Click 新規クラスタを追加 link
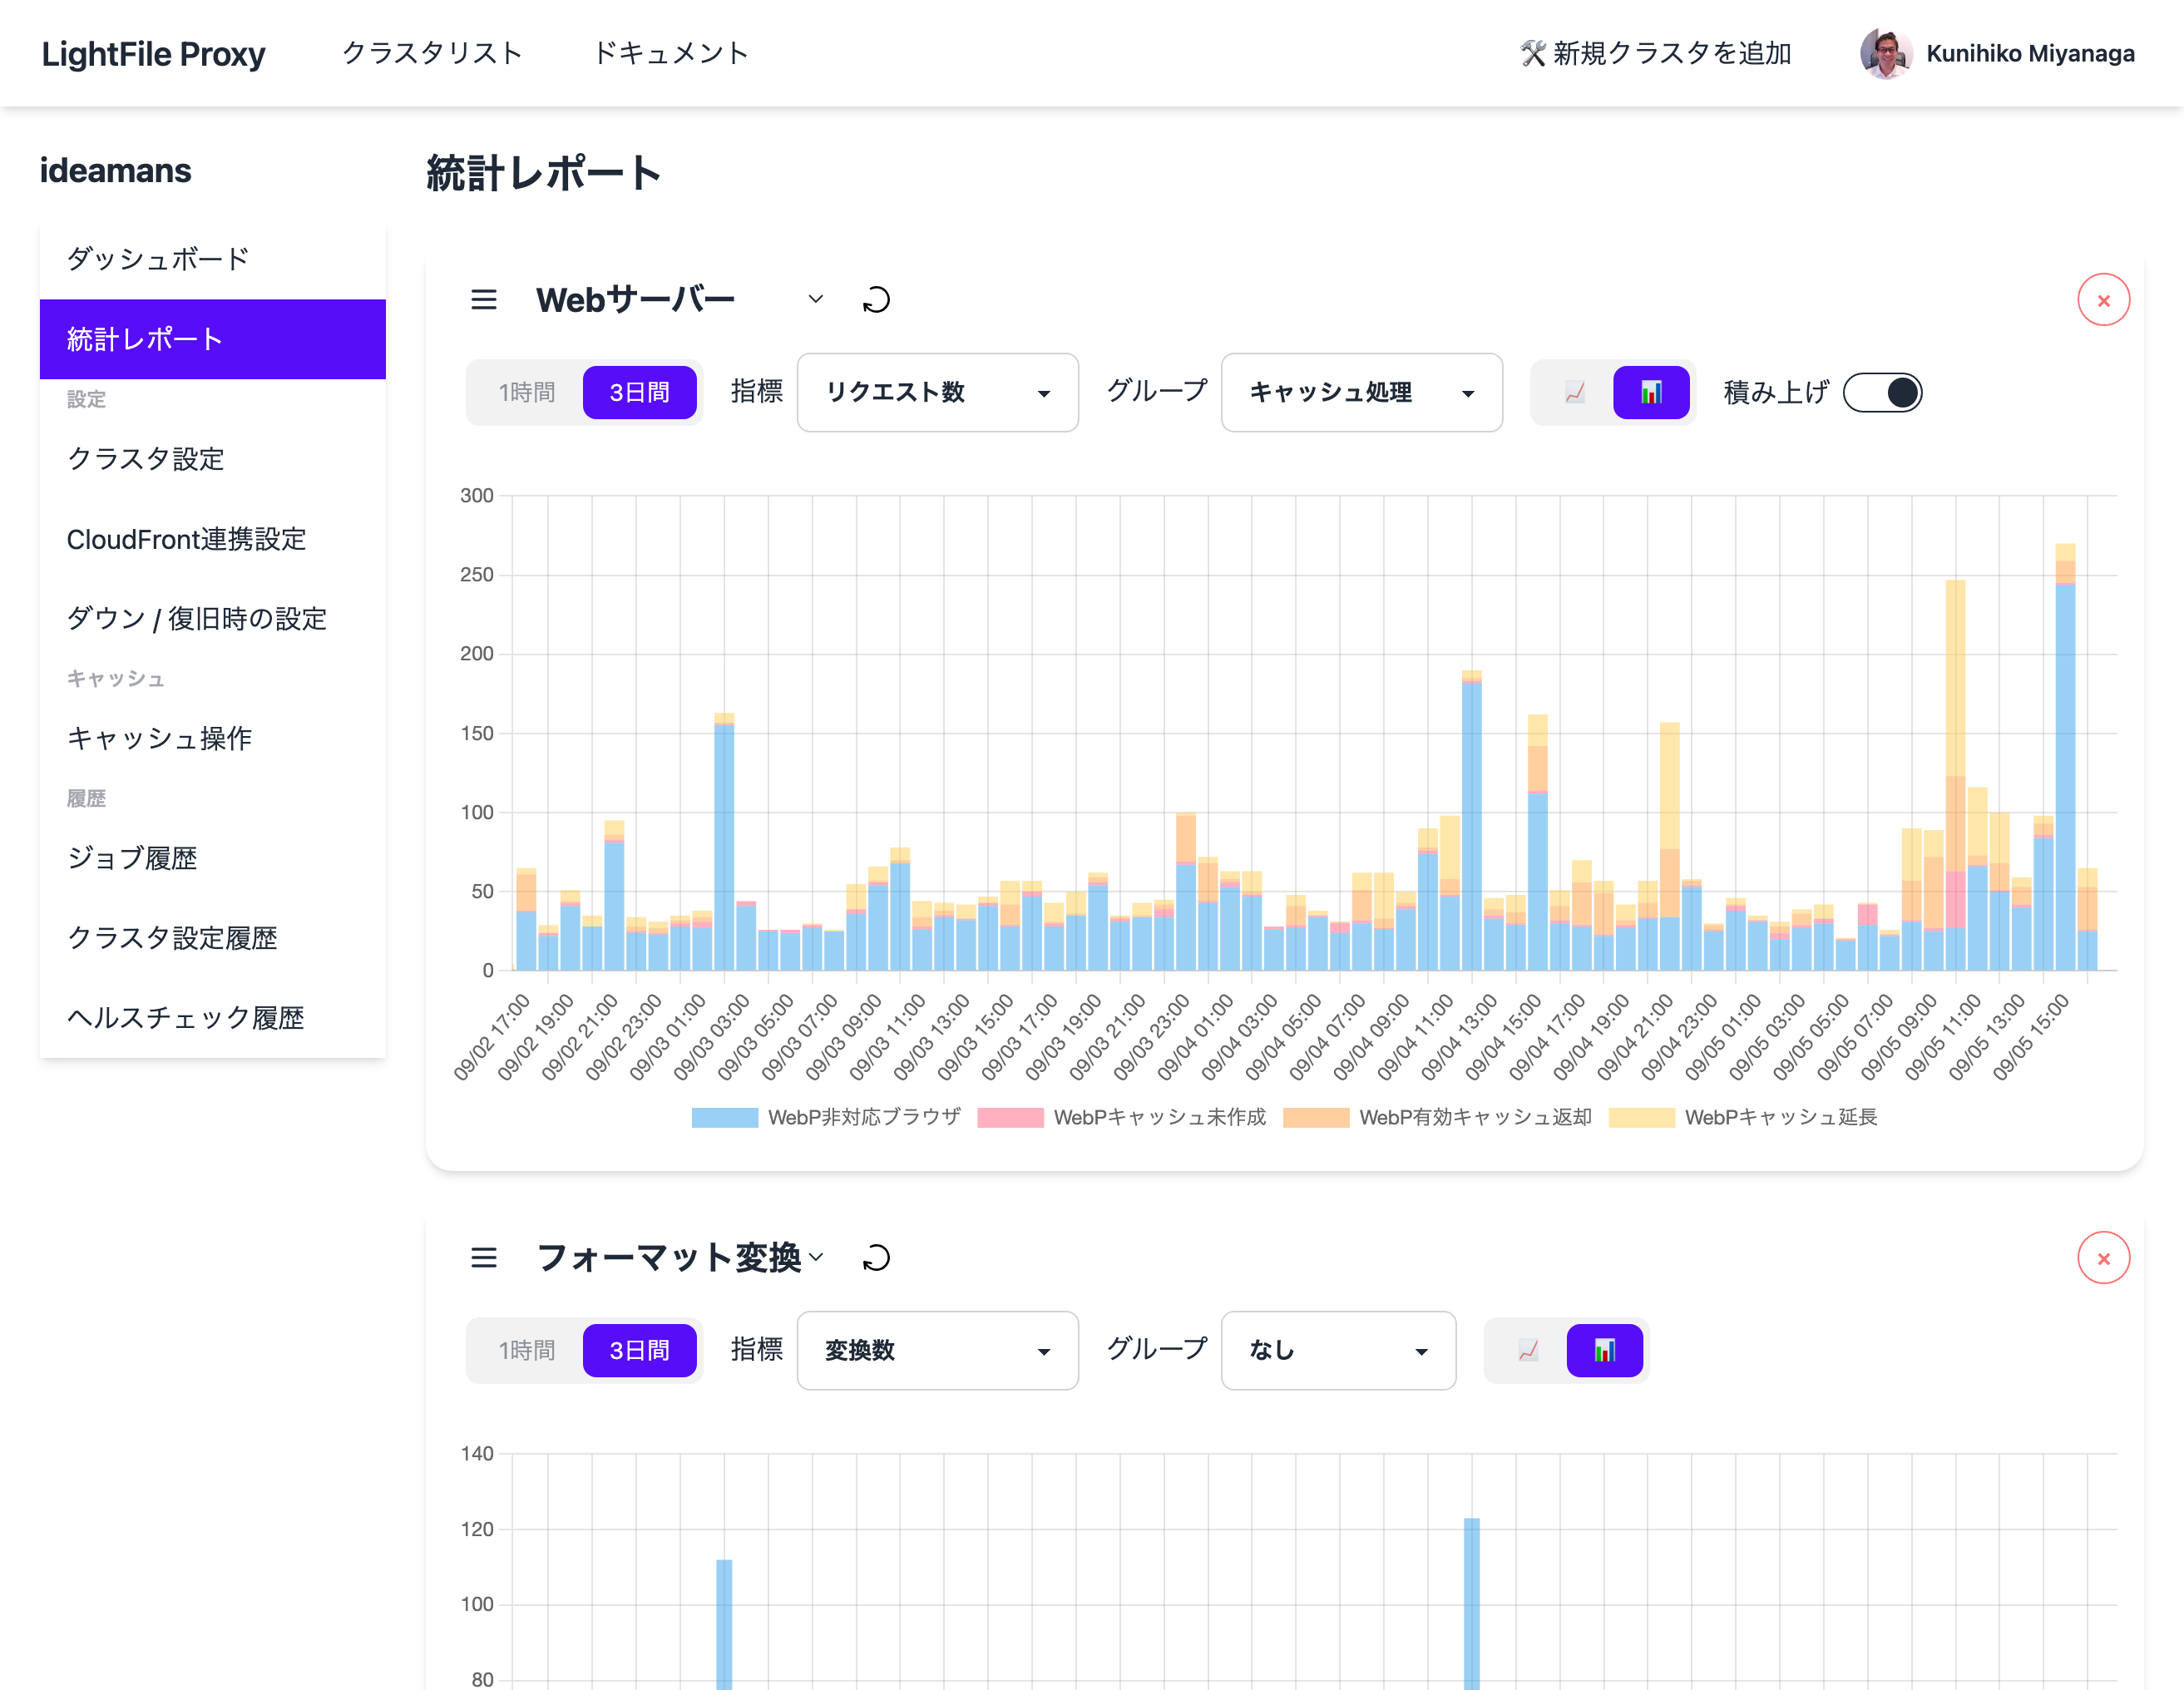The width and height of the screenshot is (2184, 1690). click(1656, 53)
